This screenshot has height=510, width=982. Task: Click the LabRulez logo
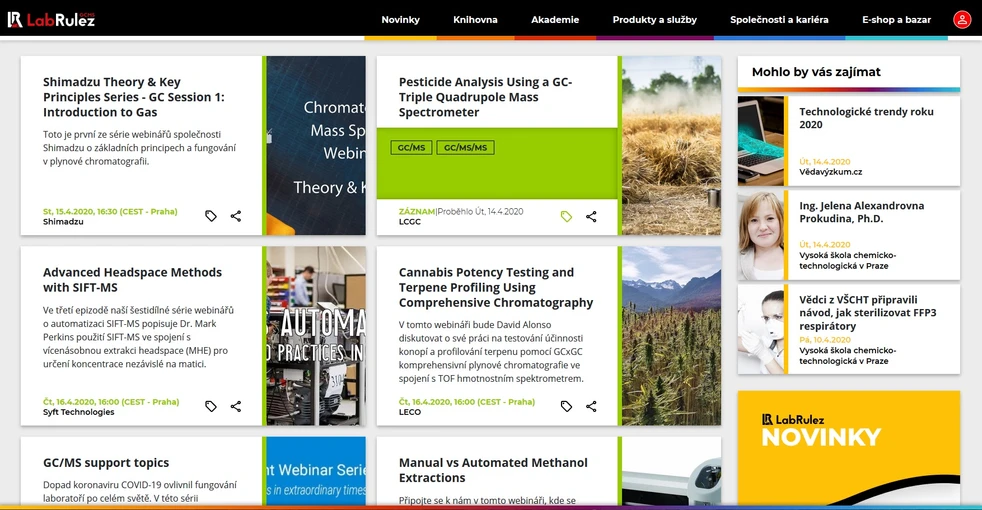click(x=51, y=19)
